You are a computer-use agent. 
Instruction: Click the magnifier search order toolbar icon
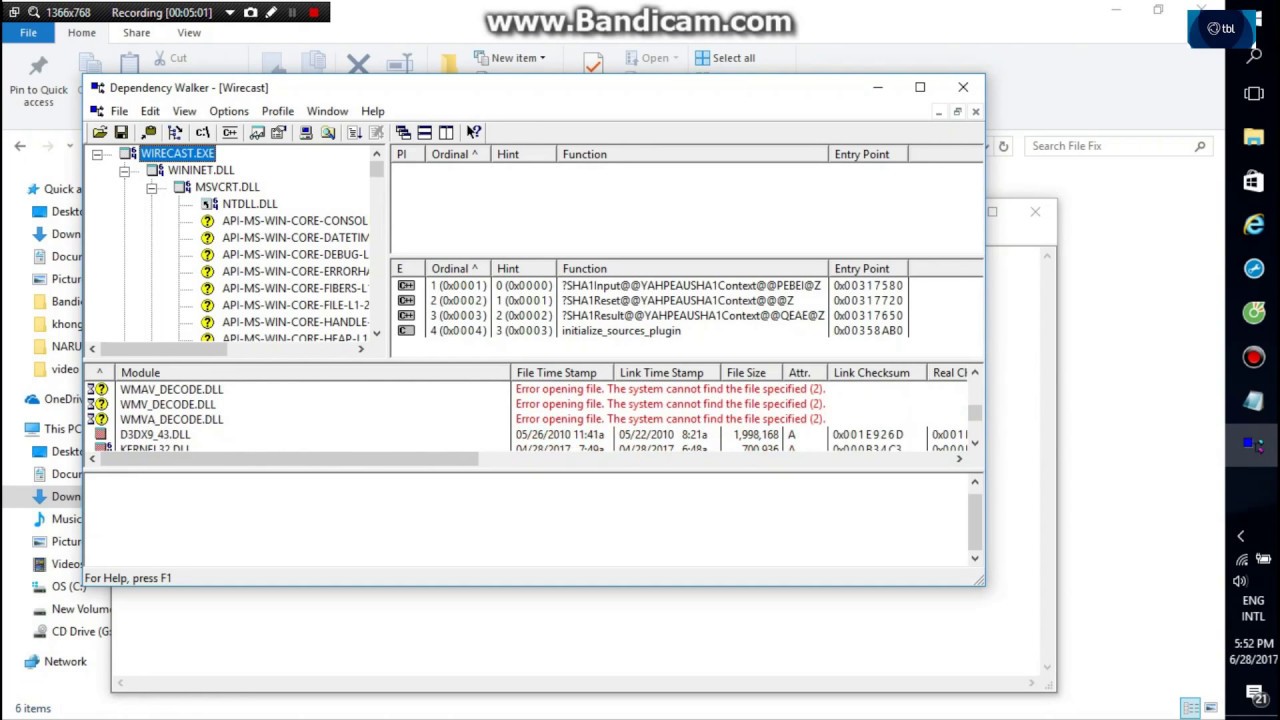[328, 132]
